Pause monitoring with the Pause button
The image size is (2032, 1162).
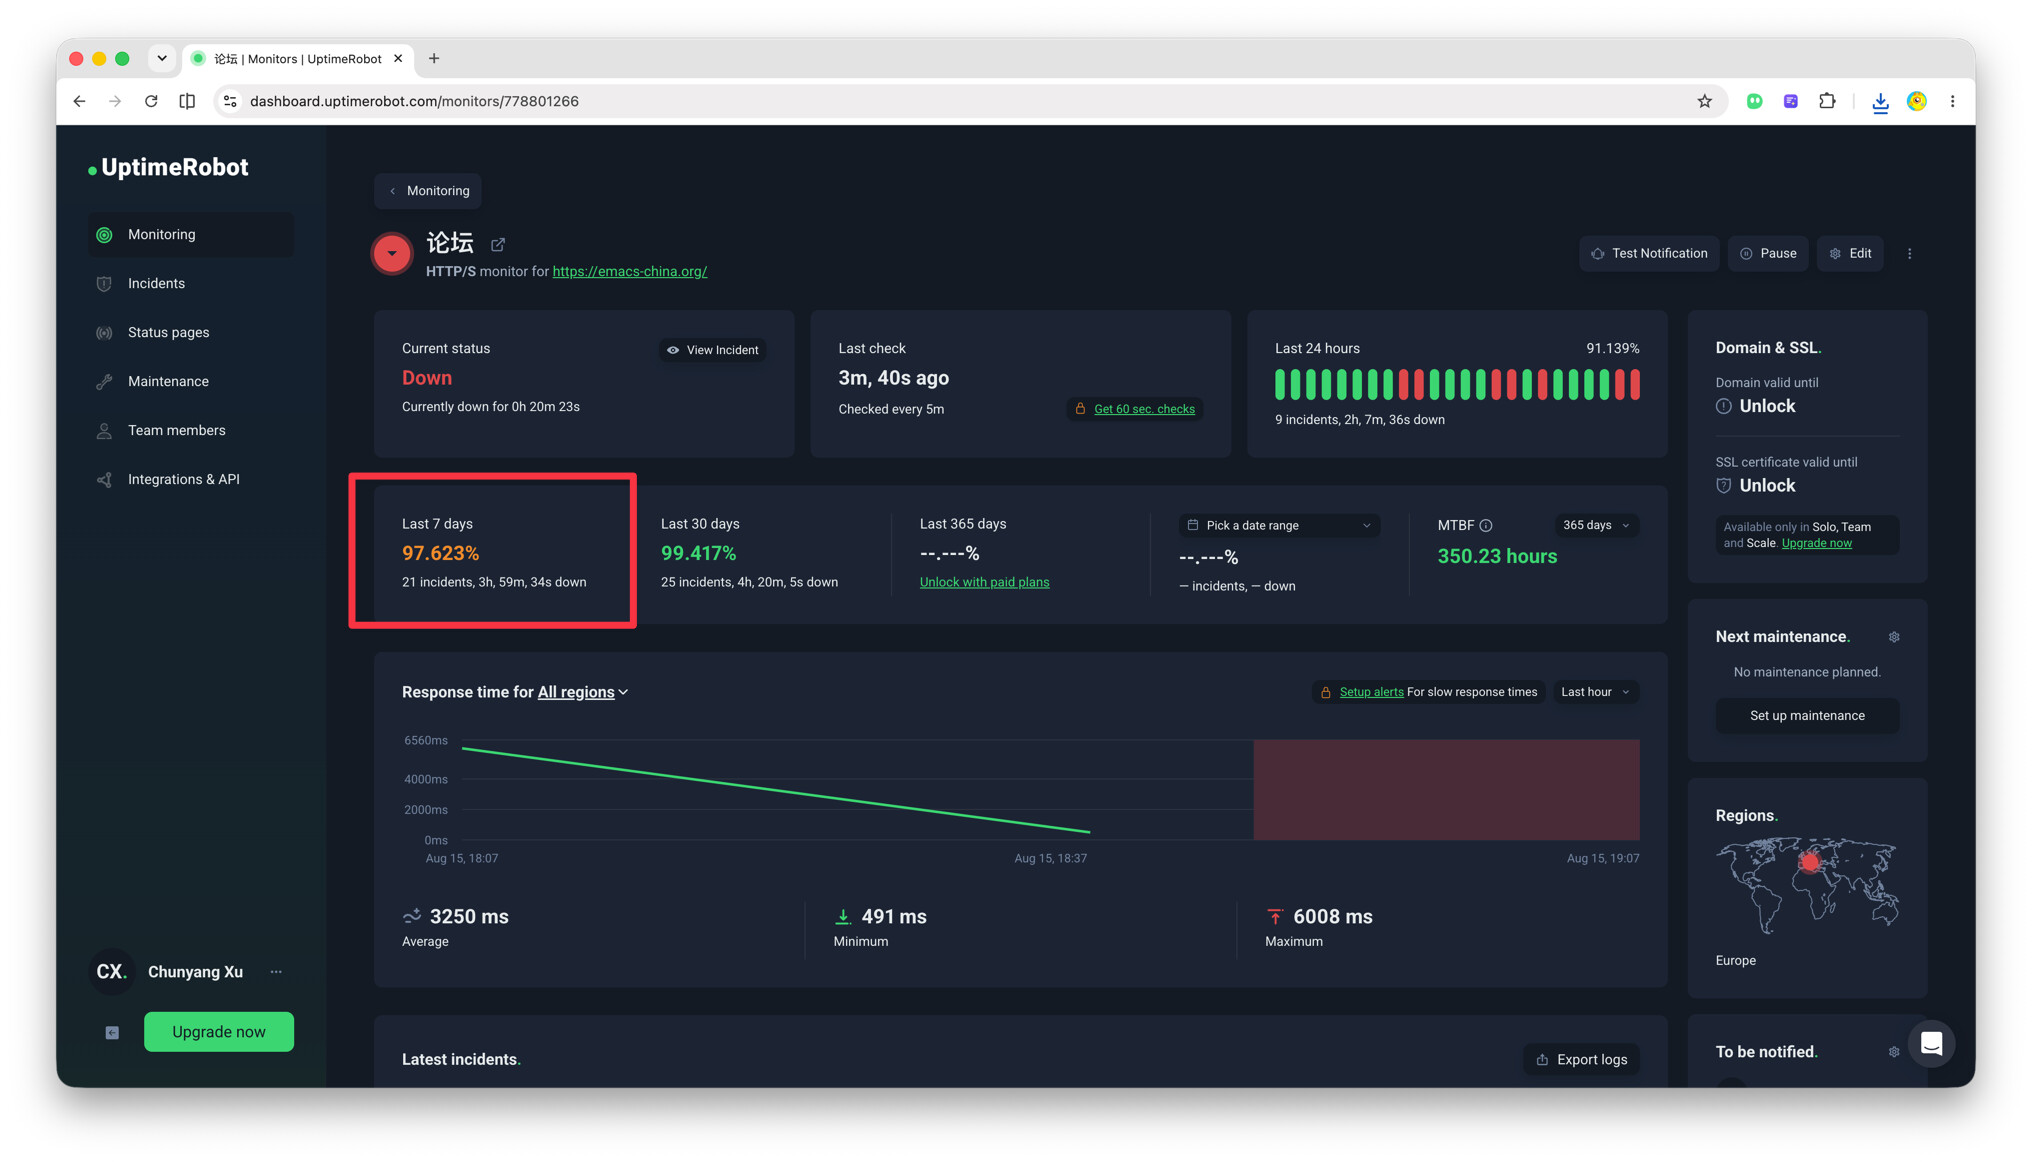tap(1768, 254)
